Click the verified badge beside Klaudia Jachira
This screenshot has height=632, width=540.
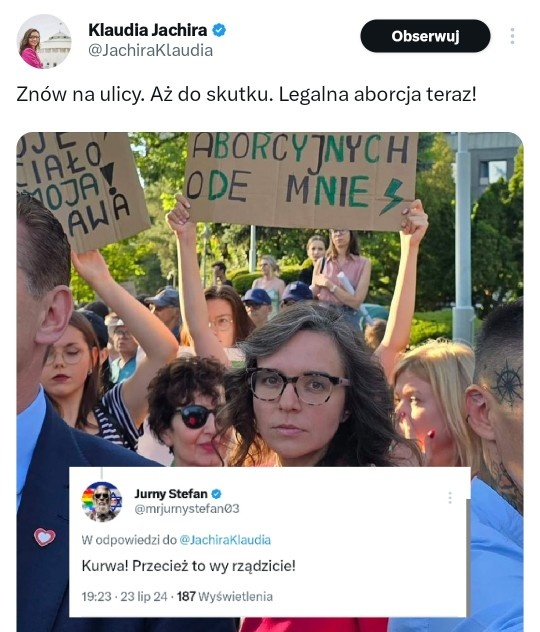[219, 30]
